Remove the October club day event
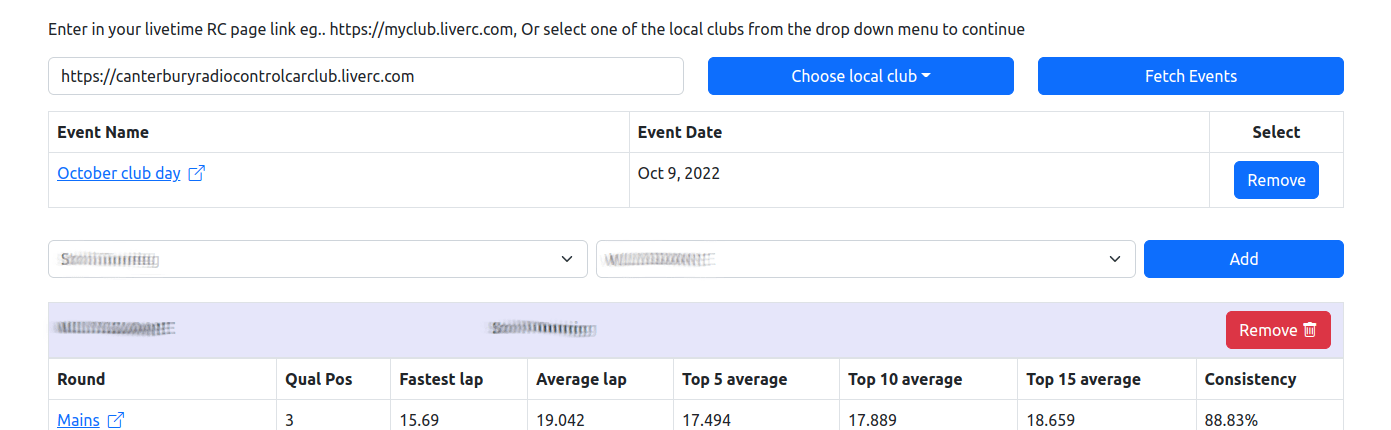 click(x=1275, y=180)
